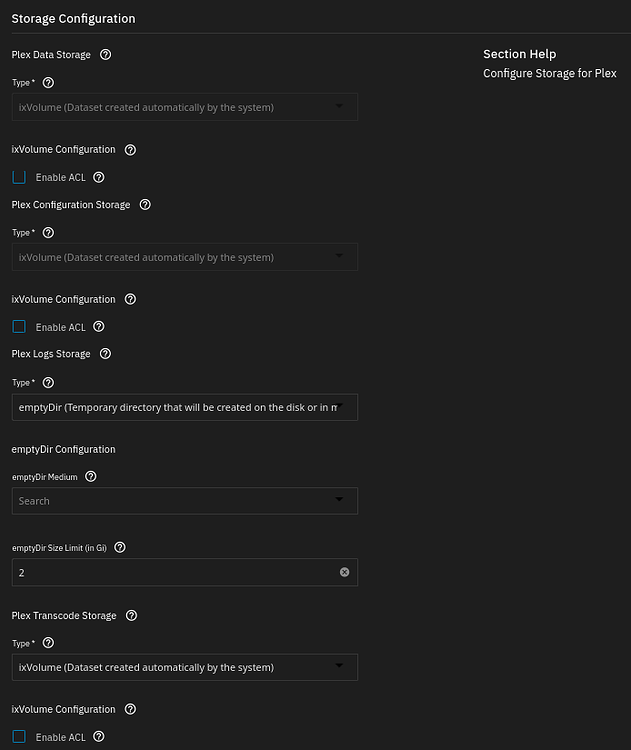Screen dimensions: 631x750
Task: Click help icon for Plex Transcode Storage
Action: tap(132, 616)
